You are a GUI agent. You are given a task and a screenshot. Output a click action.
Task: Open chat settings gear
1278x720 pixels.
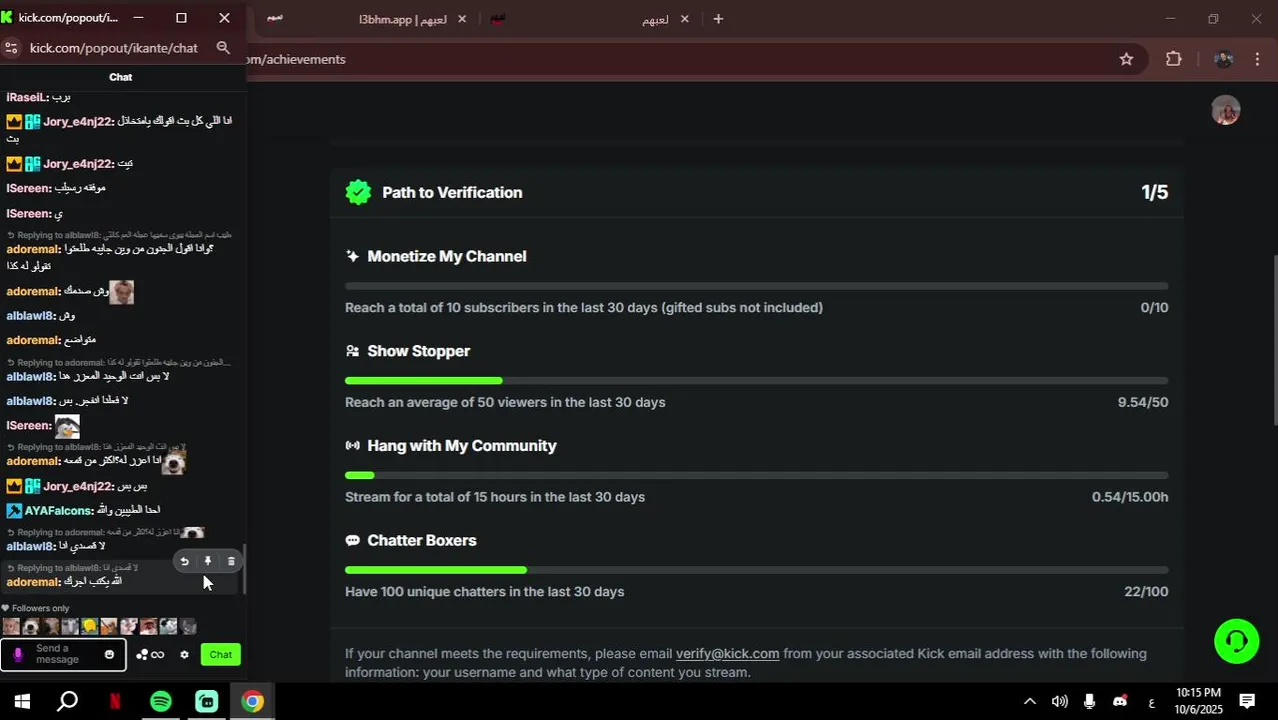184,655
